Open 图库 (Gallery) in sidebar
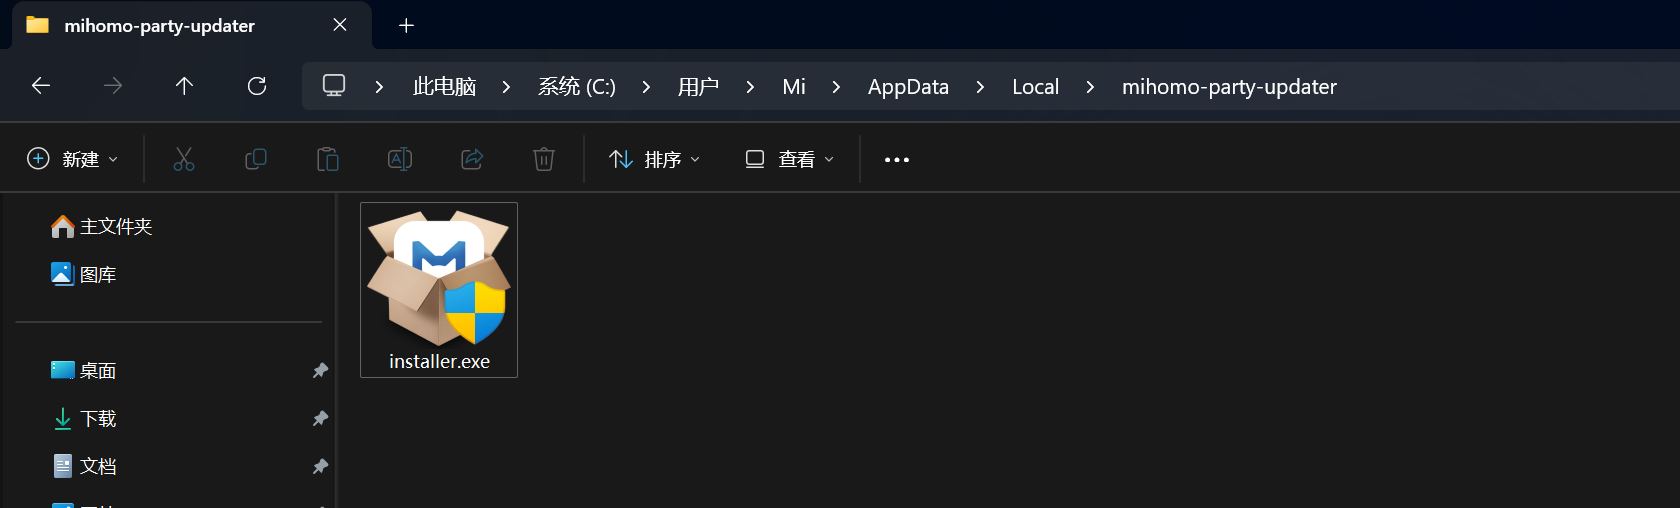1680x508 pixels. pyautogui.click(x=84, y=274)
